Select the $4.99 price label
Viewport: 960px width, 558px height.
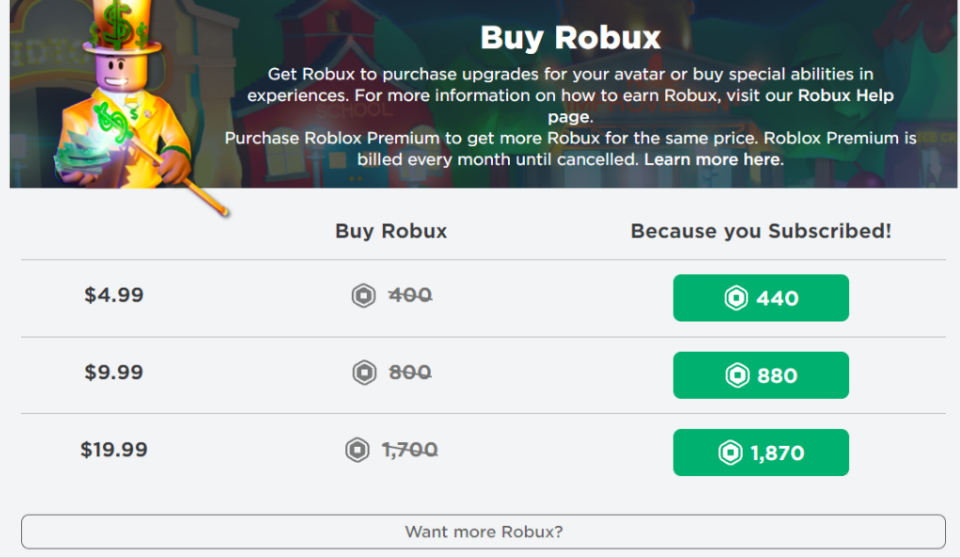[x=114, y=295]
